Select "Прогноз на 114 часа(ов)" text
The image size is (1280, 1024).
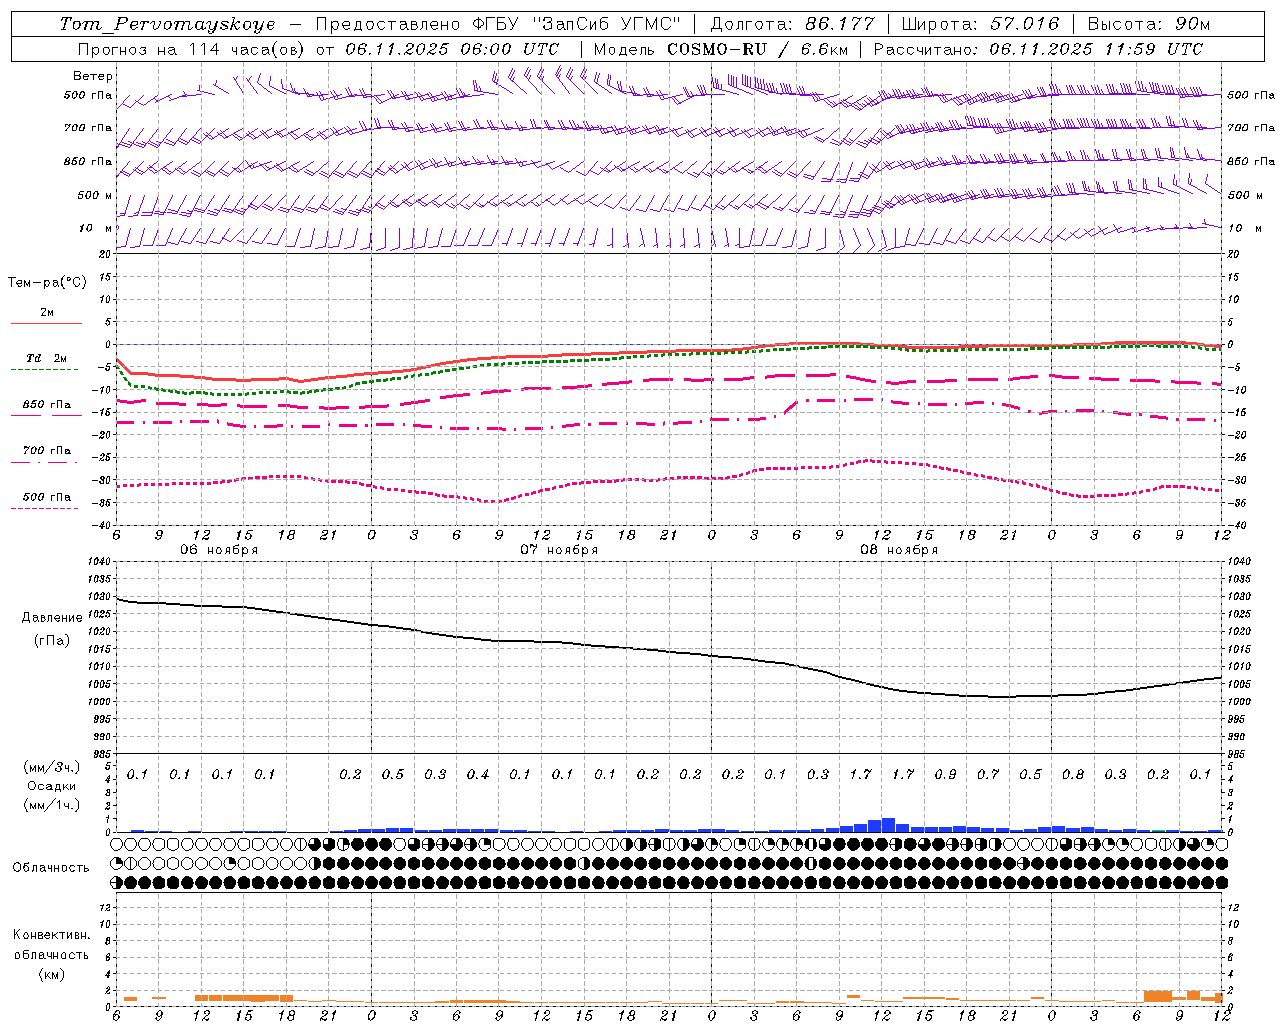click(190, 49)
